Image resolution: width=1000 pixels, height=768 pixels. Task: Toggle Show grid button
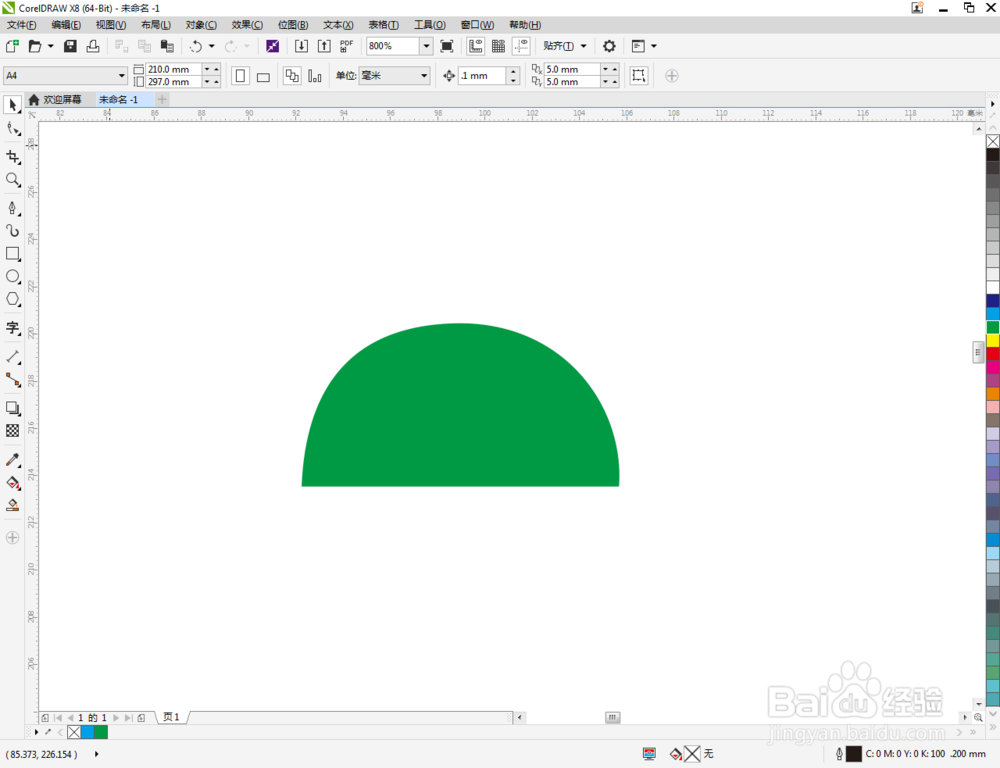pyautogui.click(x=499, y=46)
